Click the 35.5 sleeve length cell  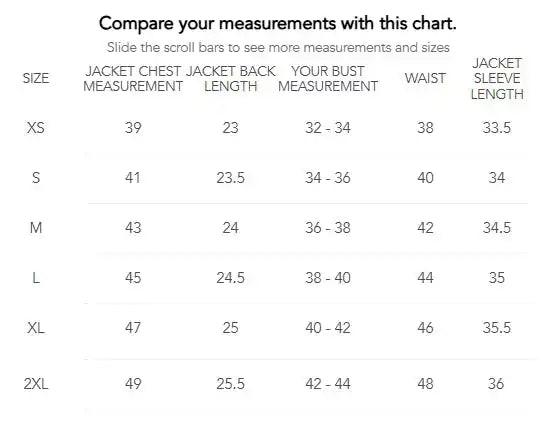pyautogui.click(x=497, y=328)
